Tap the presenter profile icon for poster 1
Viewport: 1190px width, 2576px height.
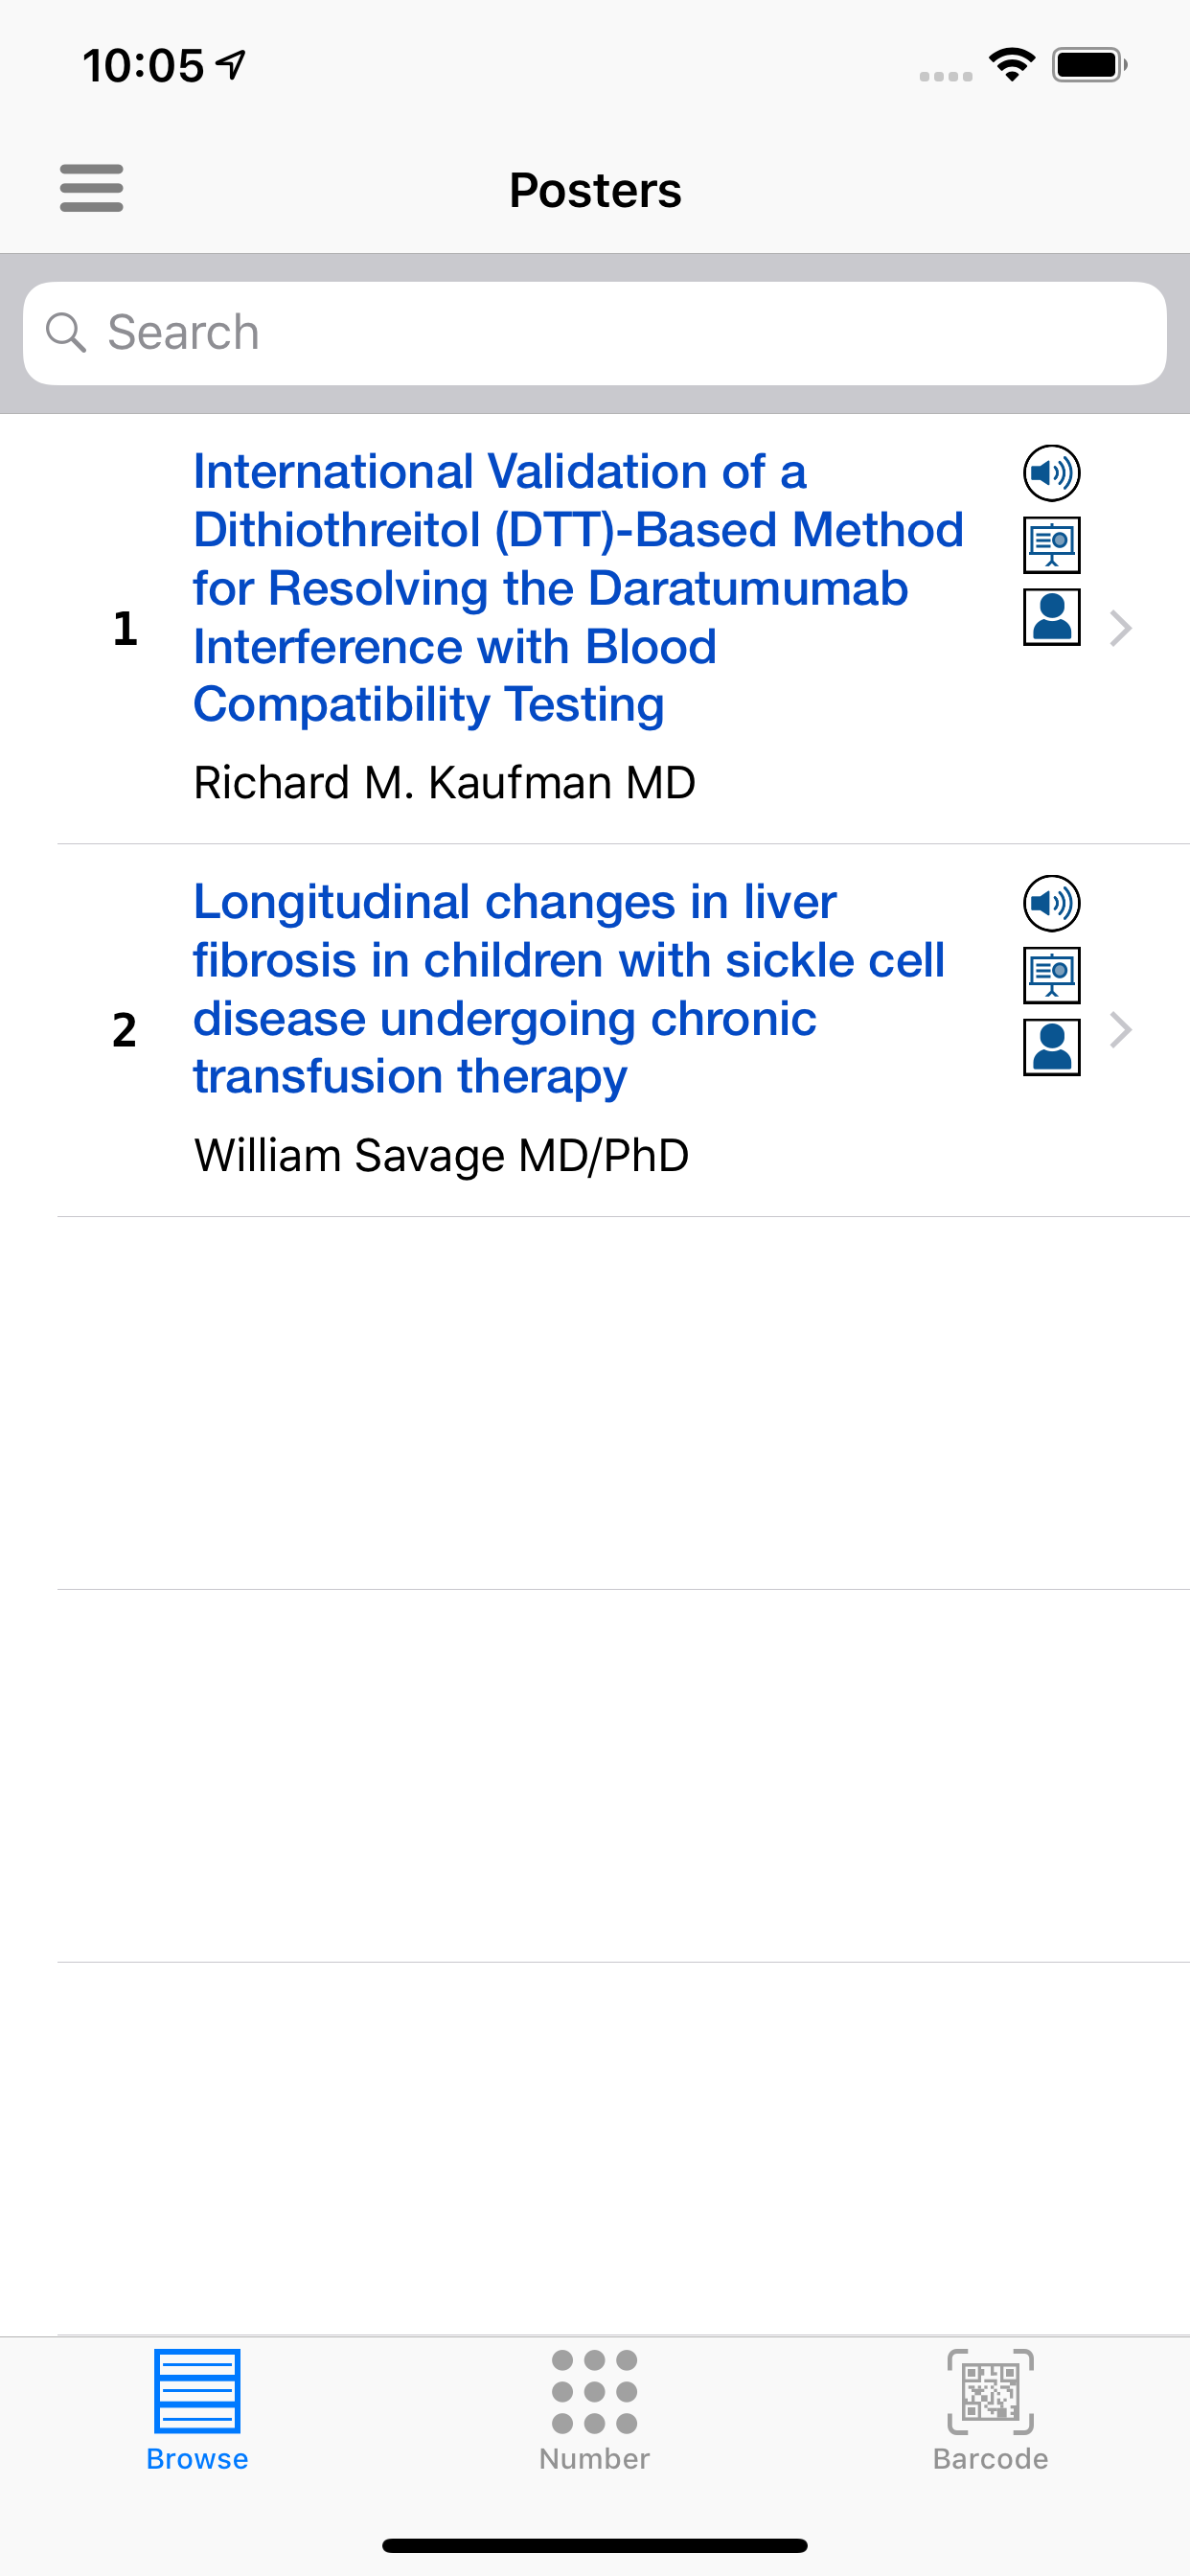[1051, 617]
